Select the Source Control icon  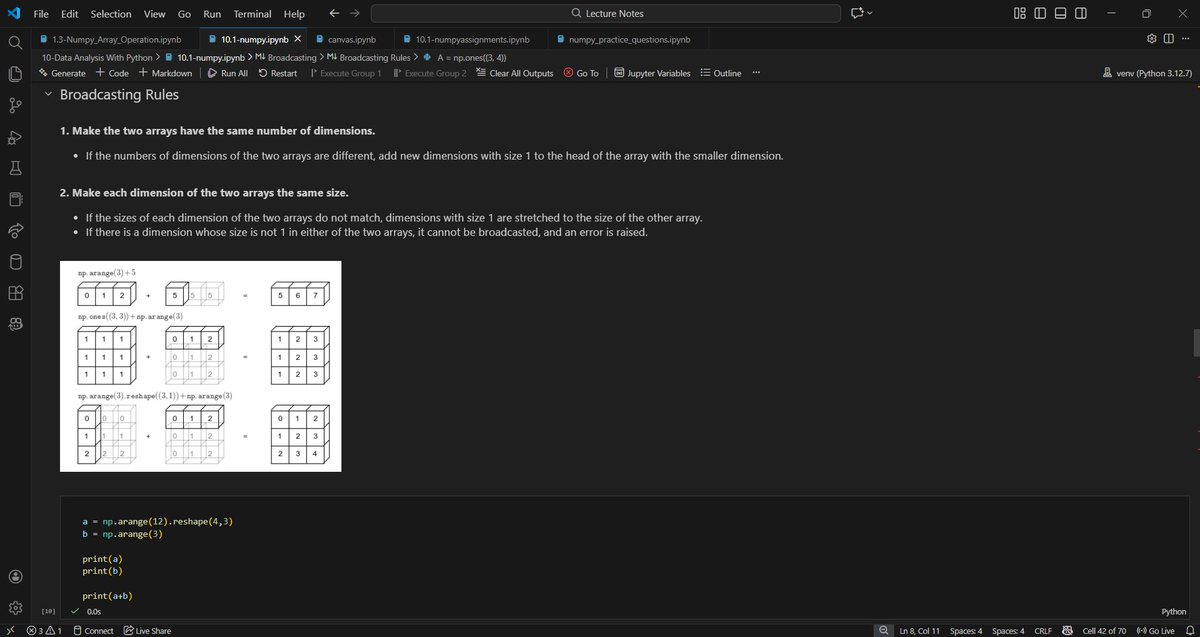pyautogui.click(x=14, y=105)
